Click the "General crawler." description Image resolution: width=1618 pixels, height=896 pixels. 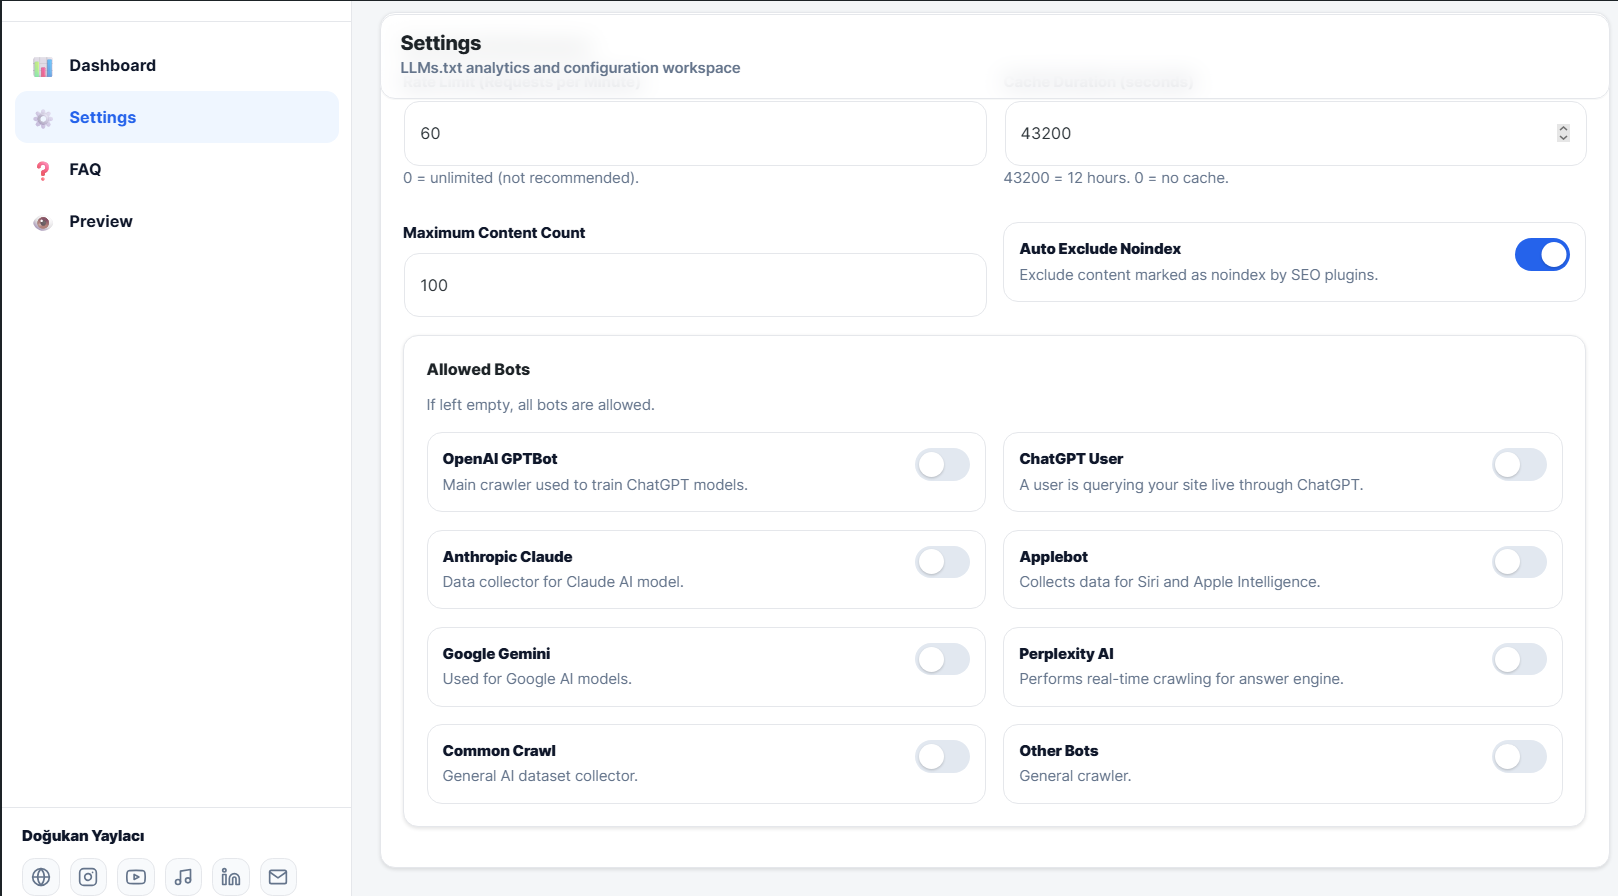[1075, 776]
